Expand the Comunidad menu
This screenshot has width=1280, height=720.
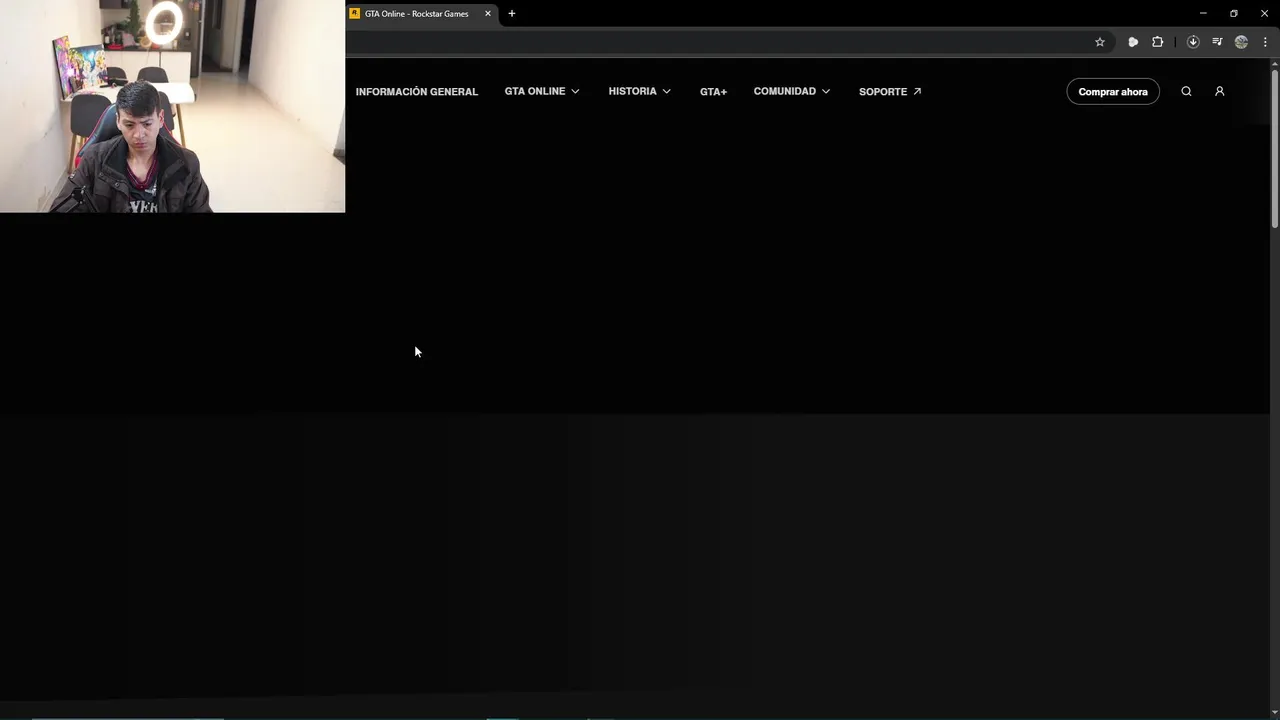(x=792, y=91)
